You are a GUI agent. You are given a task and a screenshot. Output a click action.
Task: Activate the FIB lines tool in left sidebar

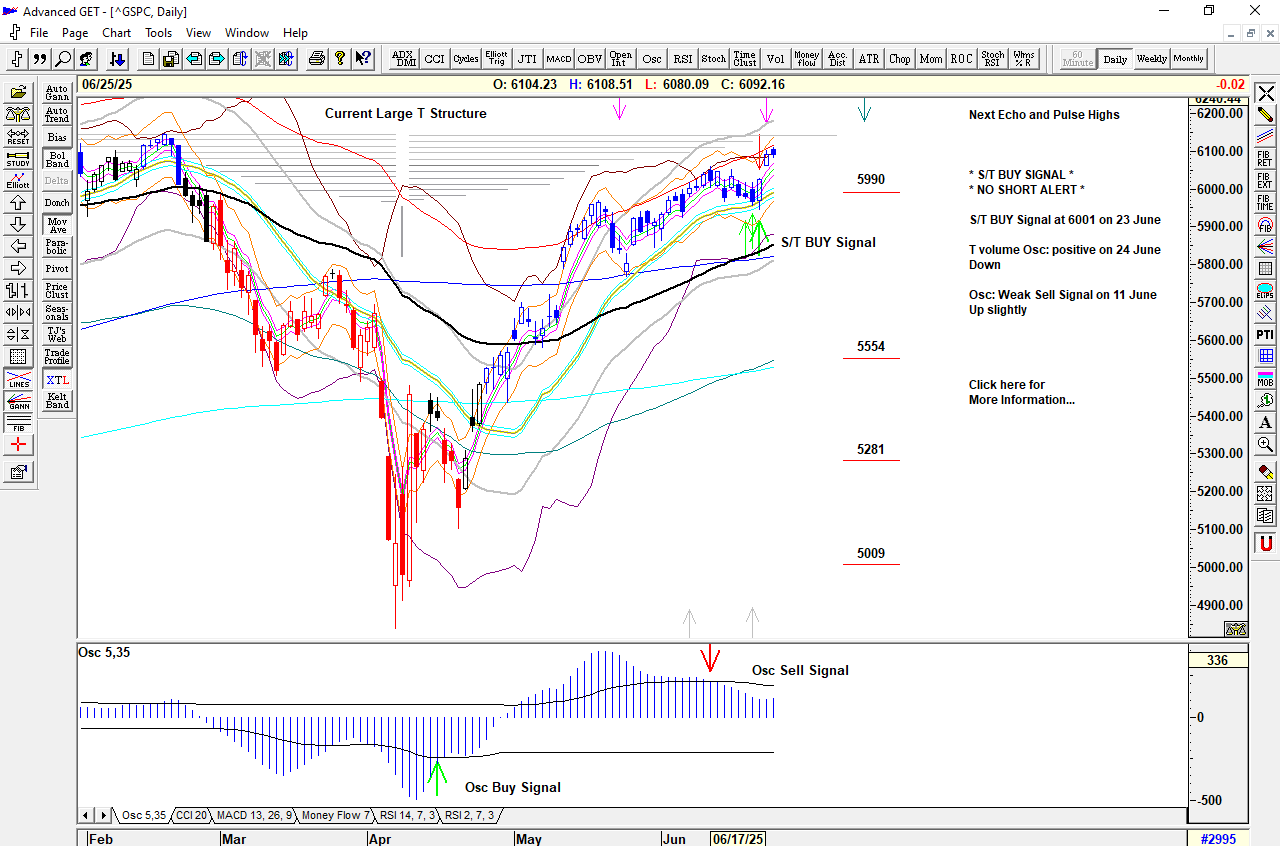[18, 423]
